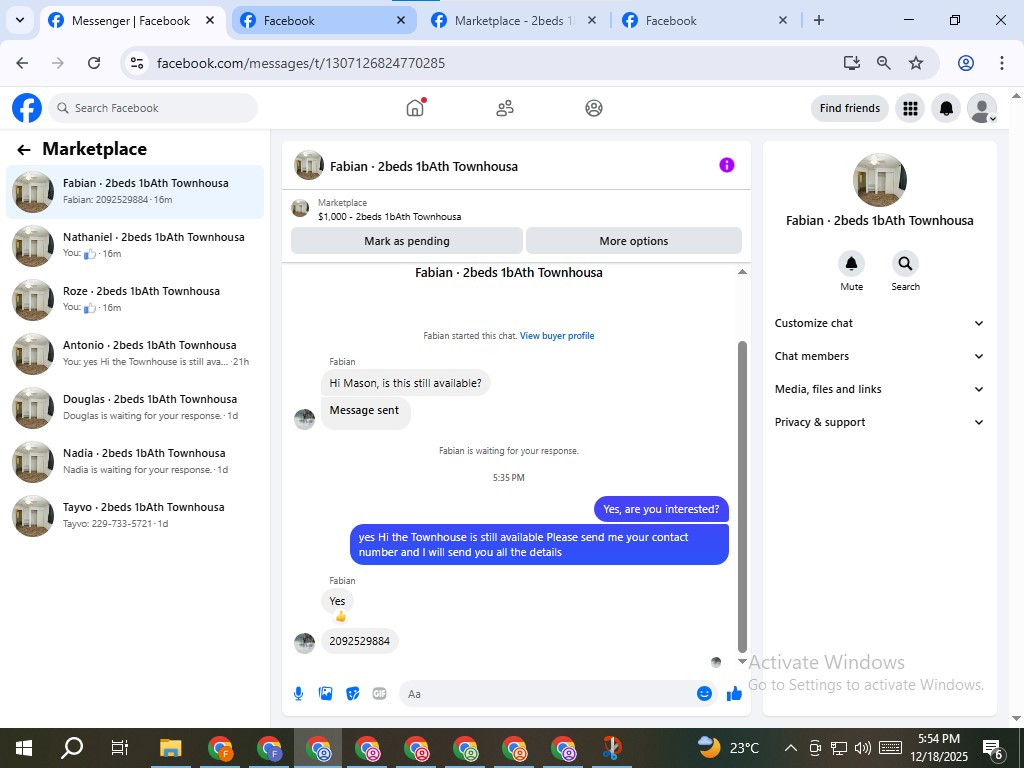
Task: Open the Tayvo conversation
Action: (x=135, y=516)
